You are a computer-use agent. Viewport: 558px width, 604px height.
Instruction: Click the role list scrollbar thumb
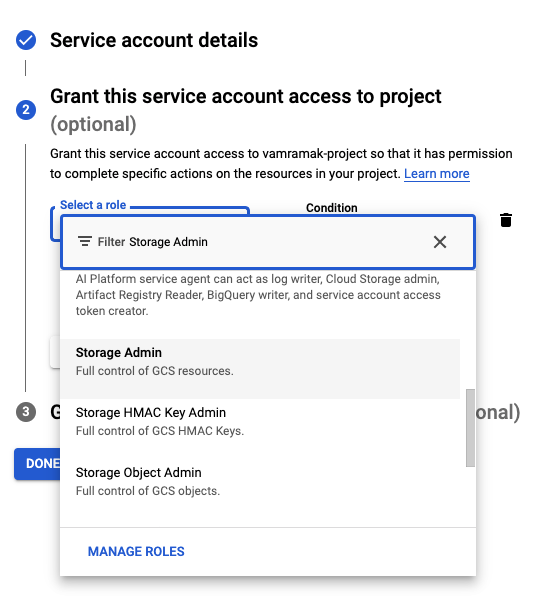click(470, 428)
